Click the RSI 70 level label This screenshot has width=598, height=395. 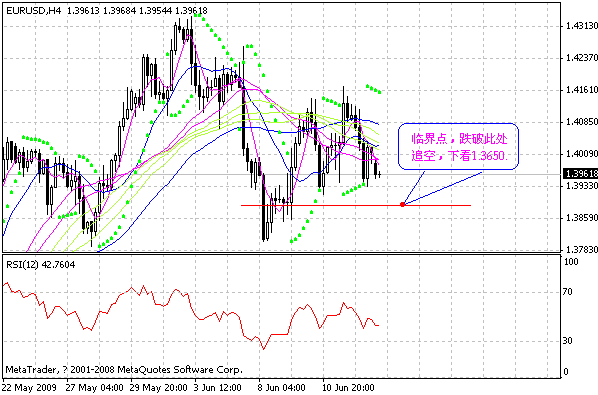coord(568,292)
